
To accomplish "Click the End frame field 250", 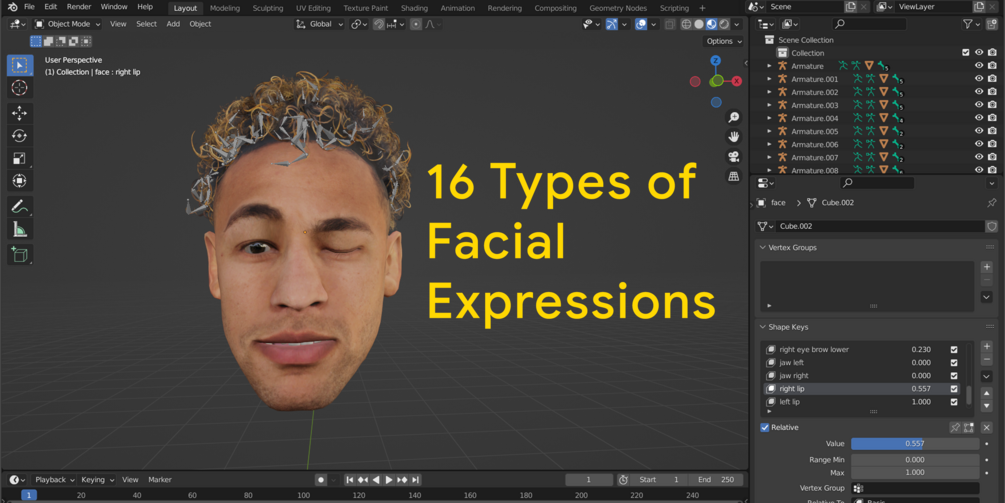I will pyautogui.click(x=716, y=480).
